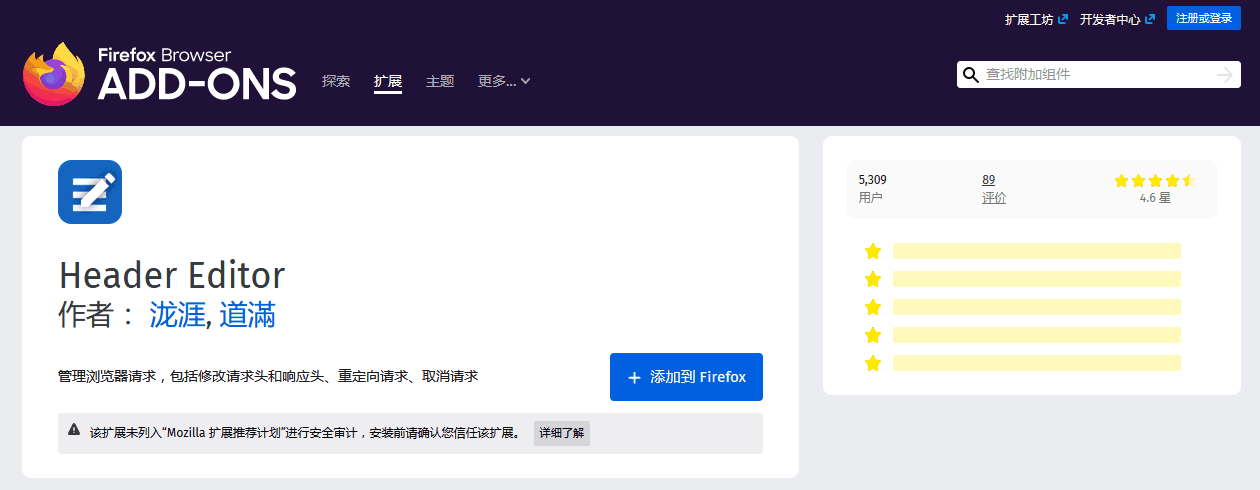Click the rating stars above 4.6 星

point(1155,181)
